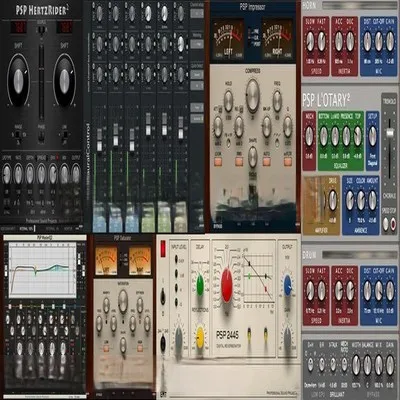Click the vertical center slider in PSP HertzRider
The height and width of the screenshot is (400, 400).
point(41,82)
